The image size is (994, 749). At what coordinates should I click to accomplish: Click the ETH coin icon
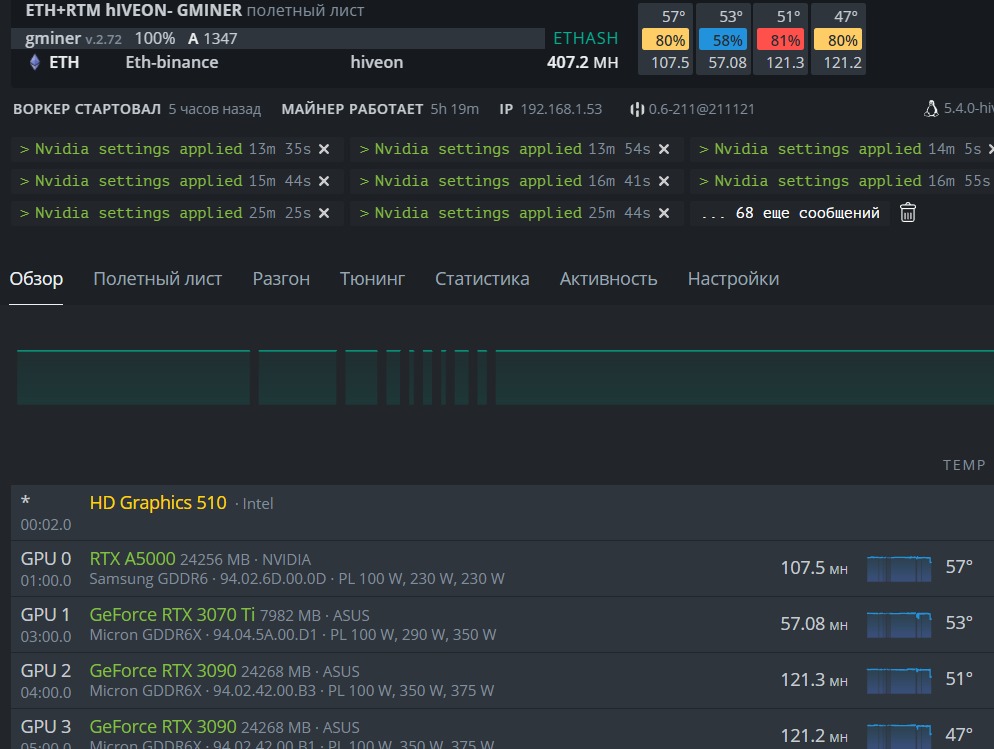(35, 62)
